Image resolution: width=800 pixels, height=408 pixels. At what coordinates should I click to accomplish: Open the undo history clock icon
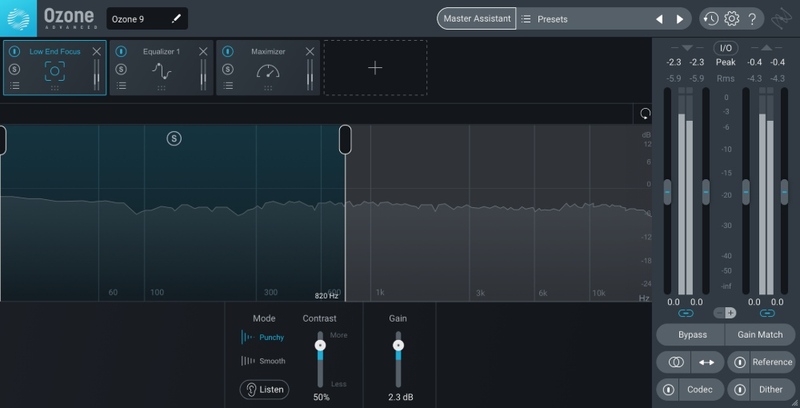click(x=709, y=19)
